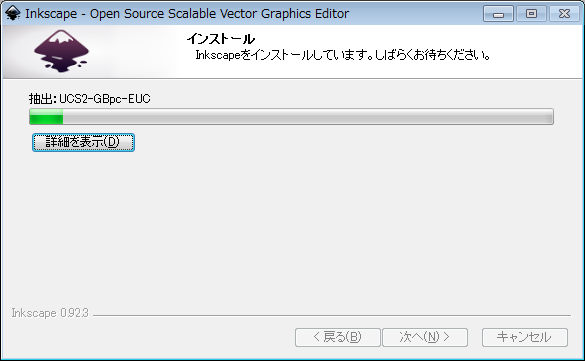
Task: Close the installer with the X button
Action: tap(564, 14)
